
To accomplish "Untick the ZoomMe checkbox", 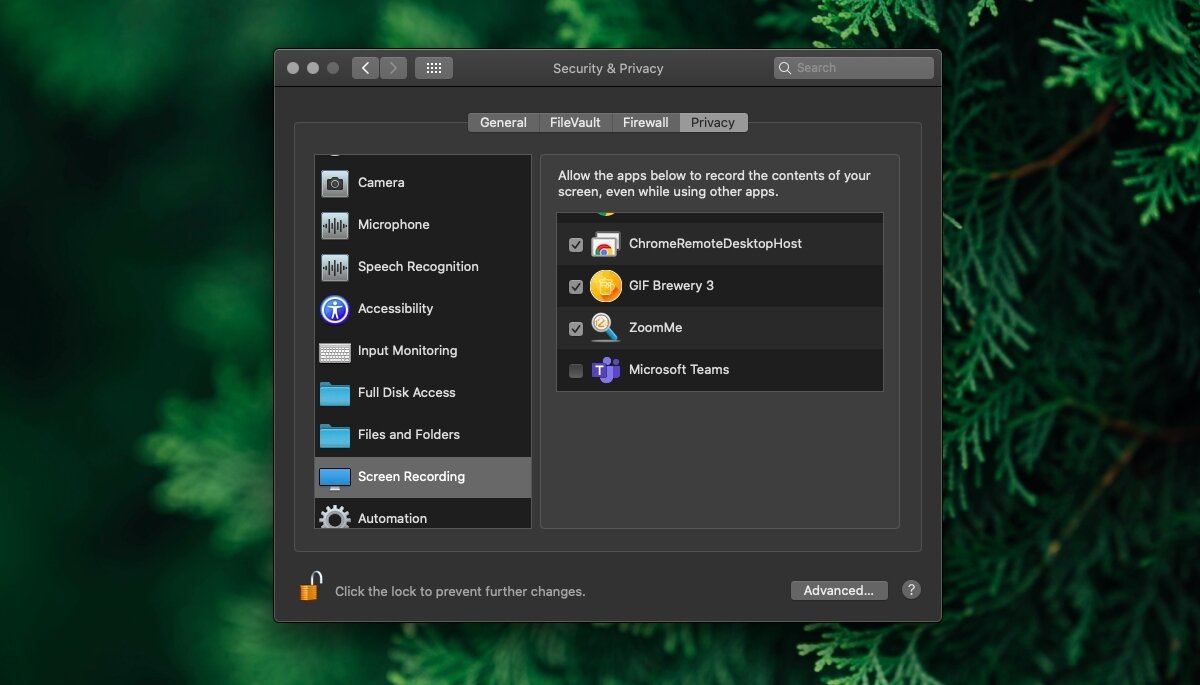I will click(x=576, y=329).
